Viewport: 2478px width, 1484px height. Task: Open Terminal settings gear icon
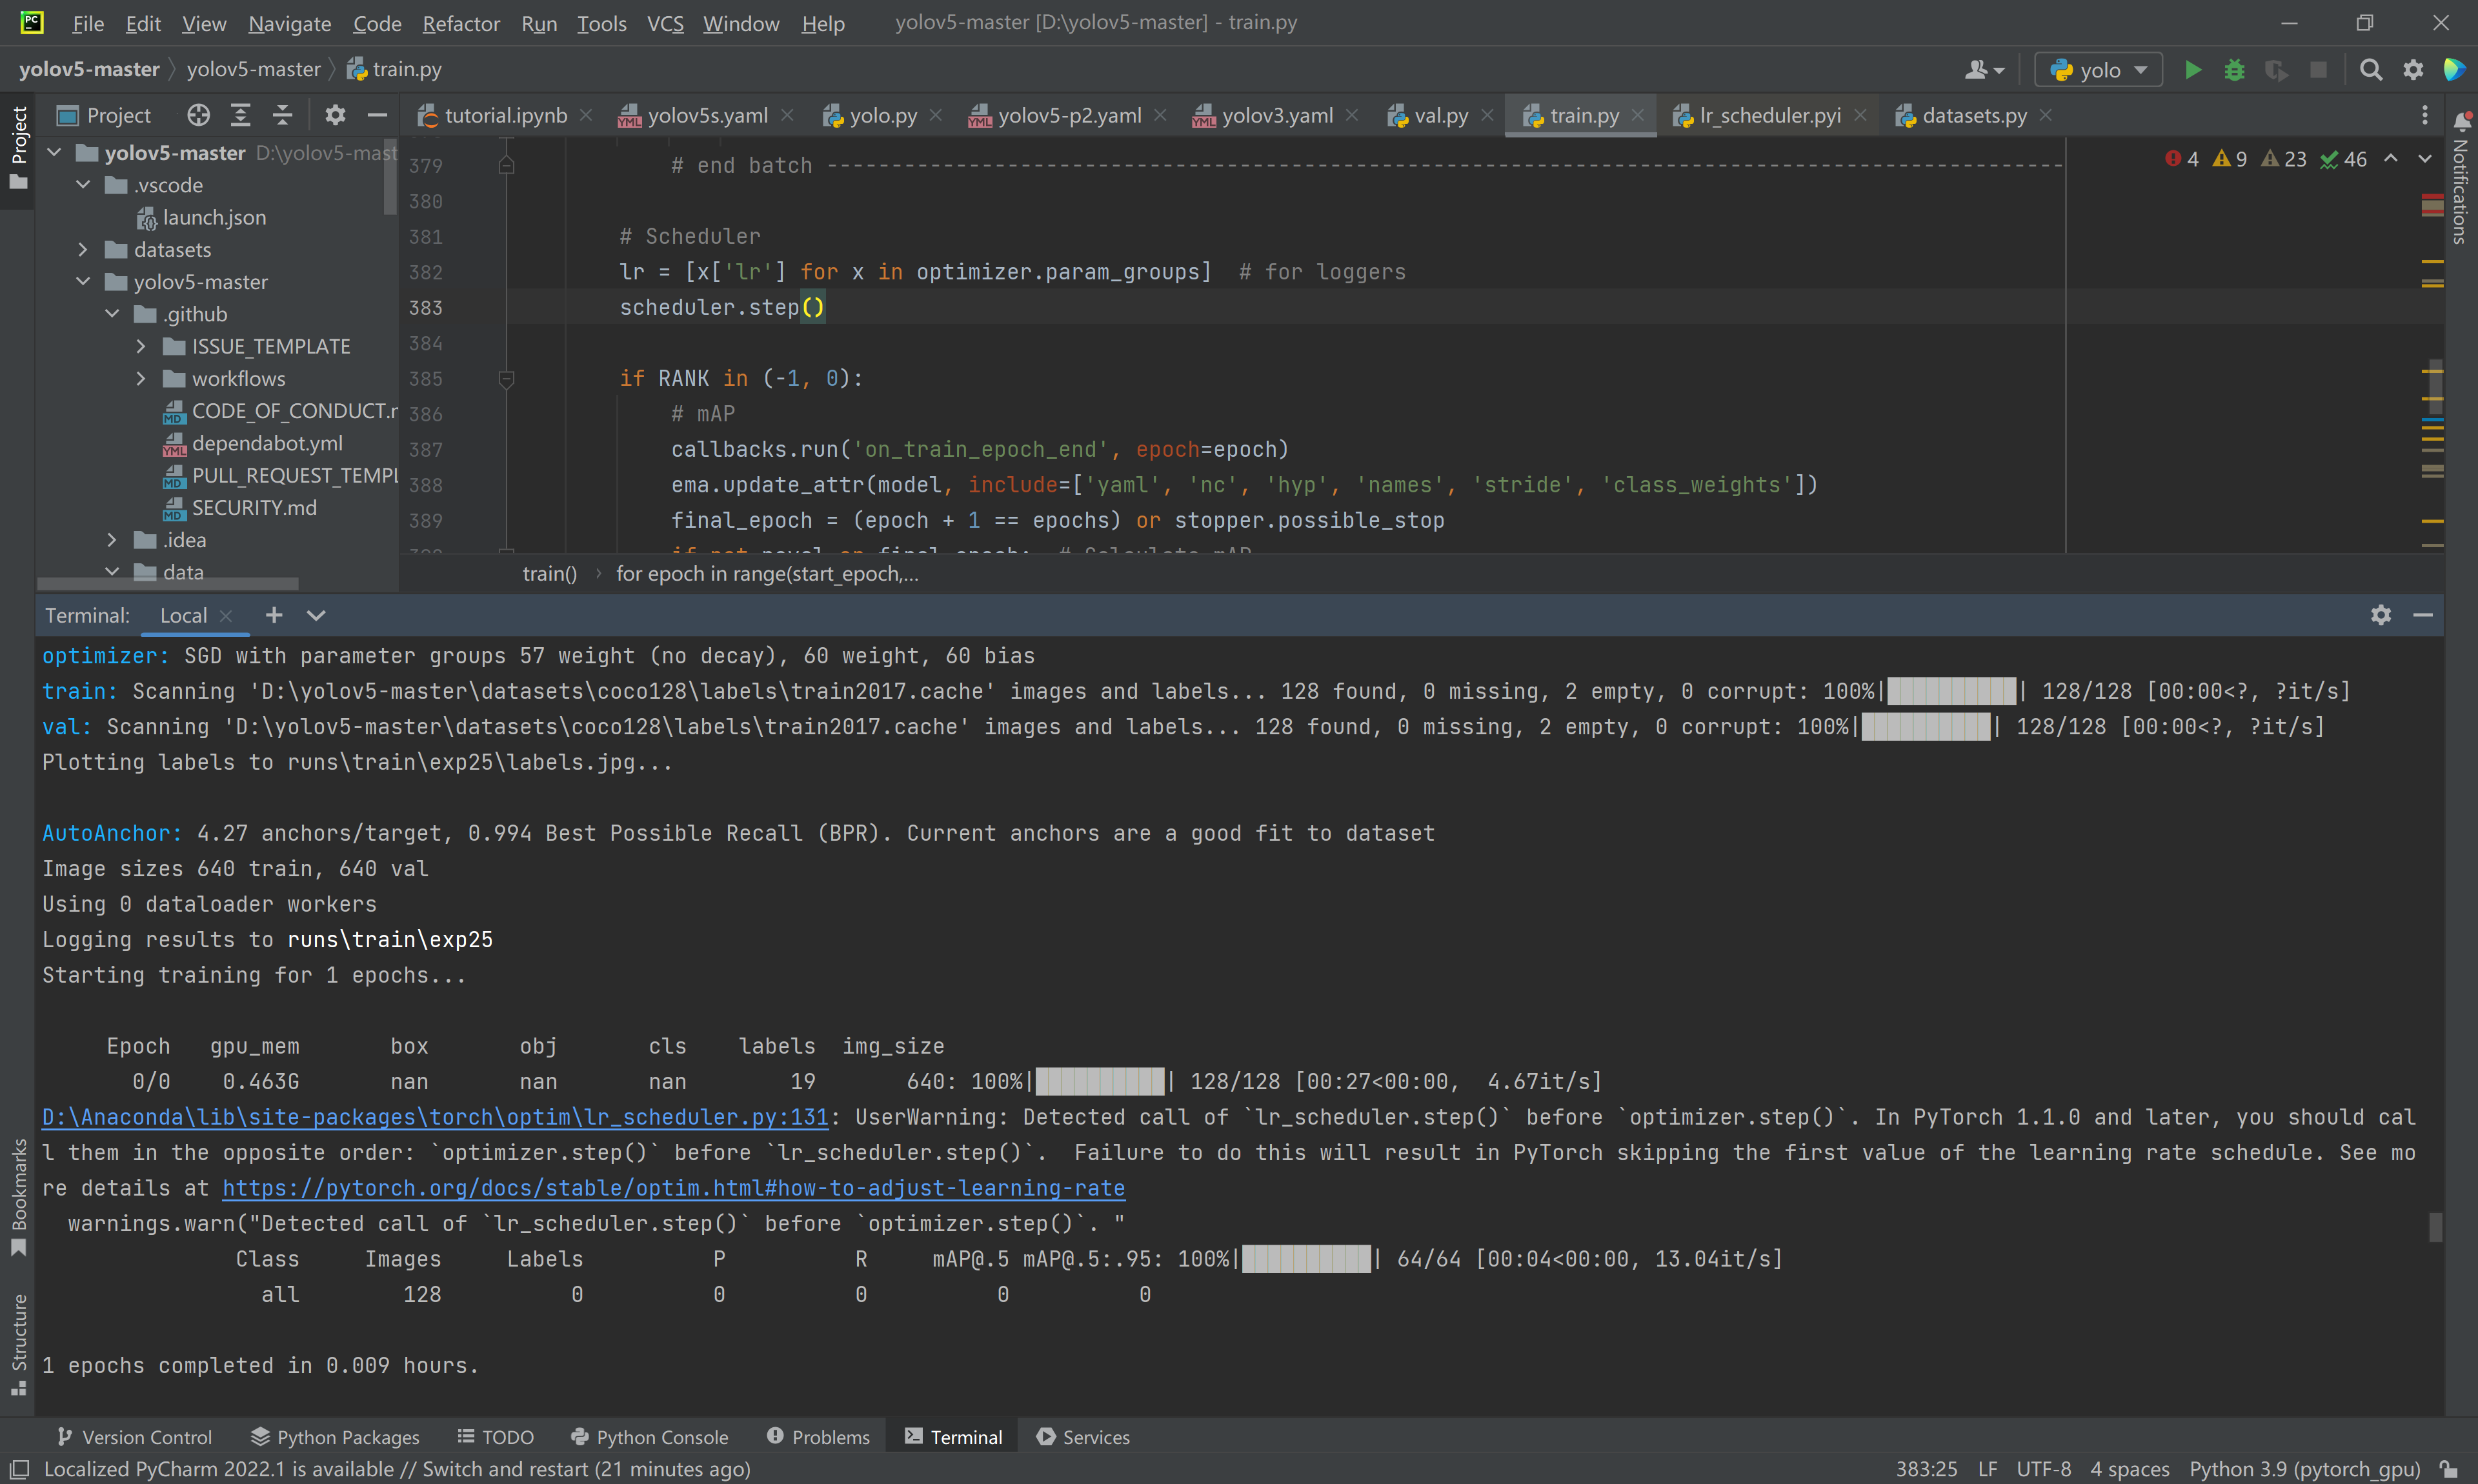[x=2381, y=615]
